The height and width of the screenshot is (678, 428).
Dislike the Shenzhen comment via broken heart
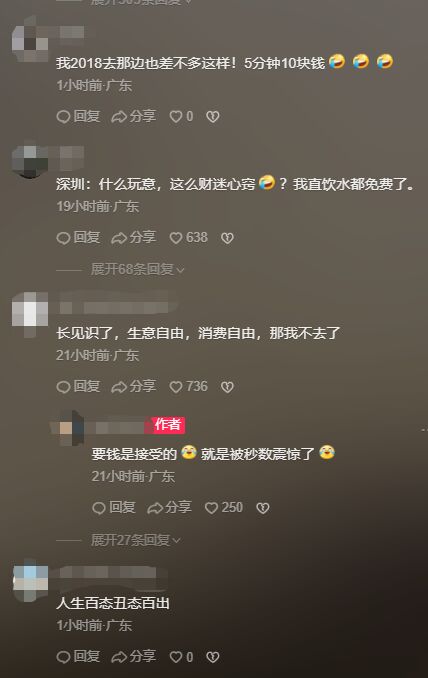(x=227, y=238)
